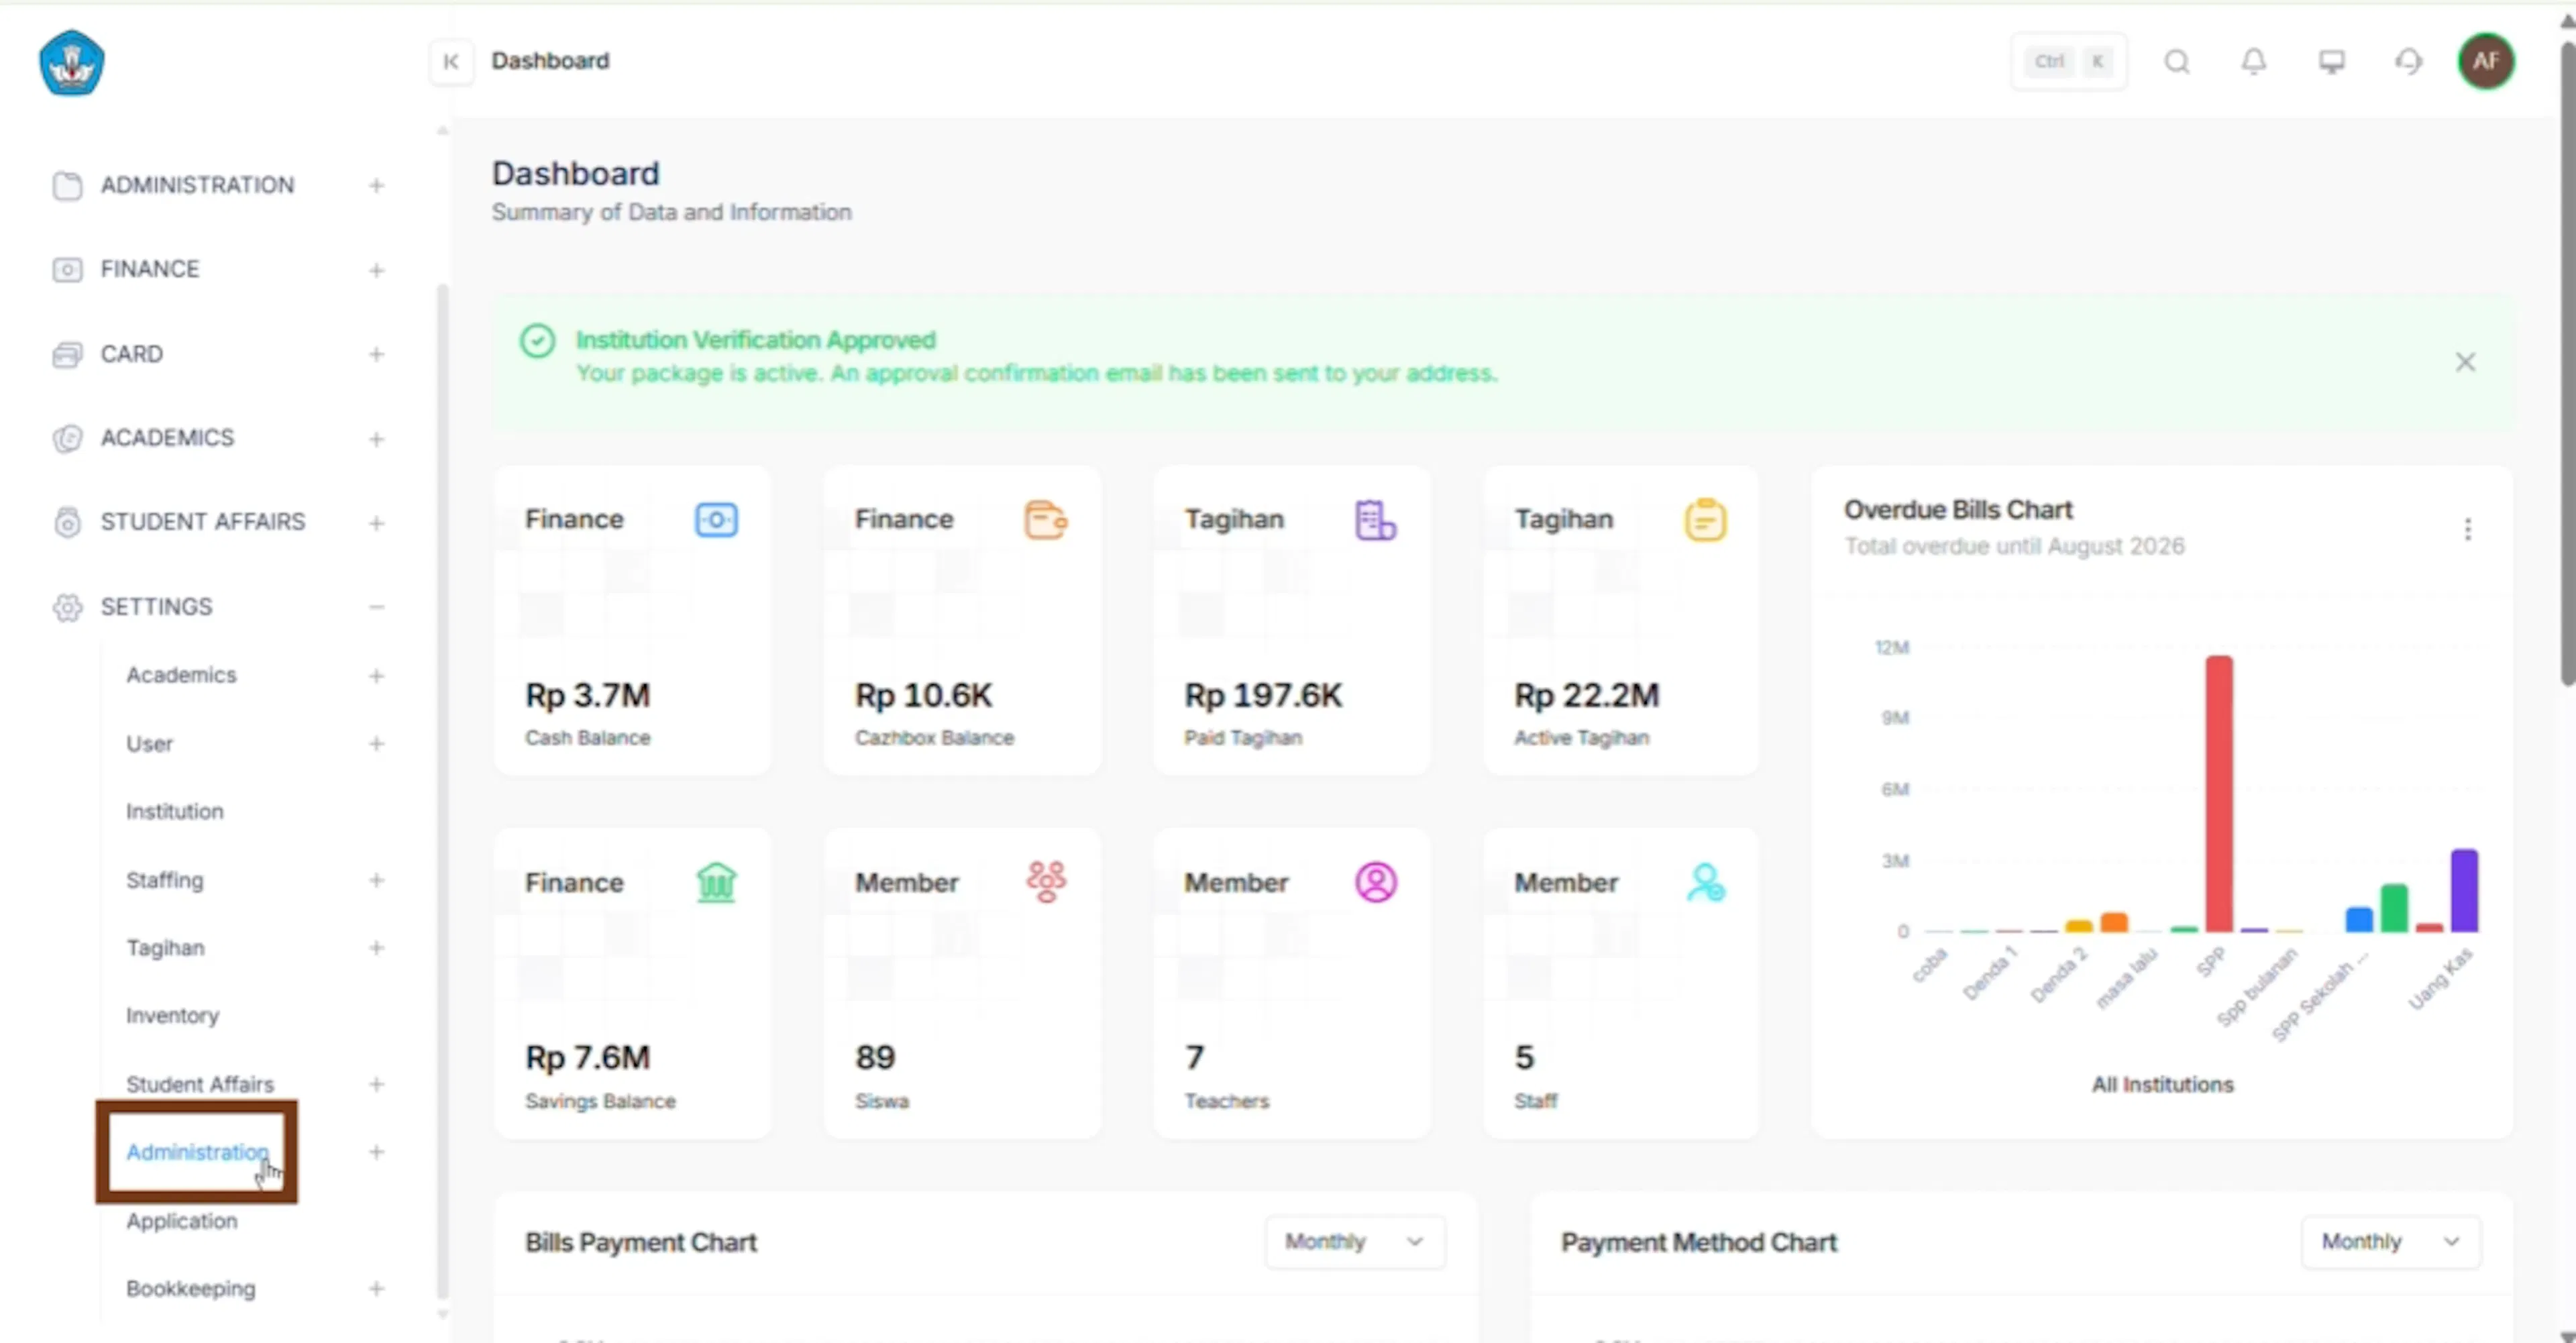Click the monitor display icon in header

click(x=2331, y=62)
